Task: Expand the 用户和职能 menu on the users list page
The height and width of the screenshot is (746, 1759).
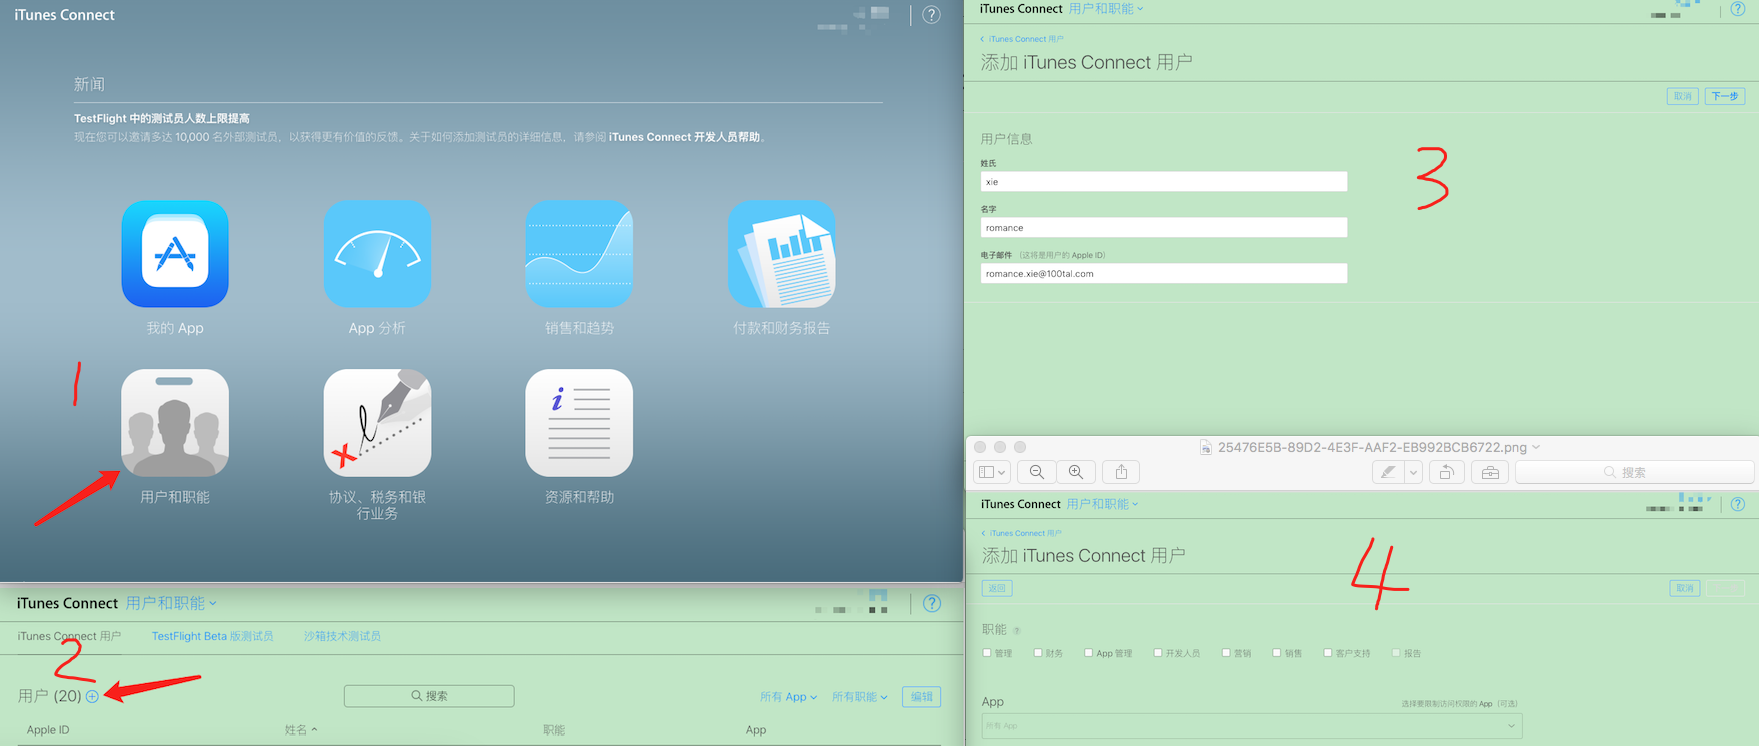Action: point(171,603)
